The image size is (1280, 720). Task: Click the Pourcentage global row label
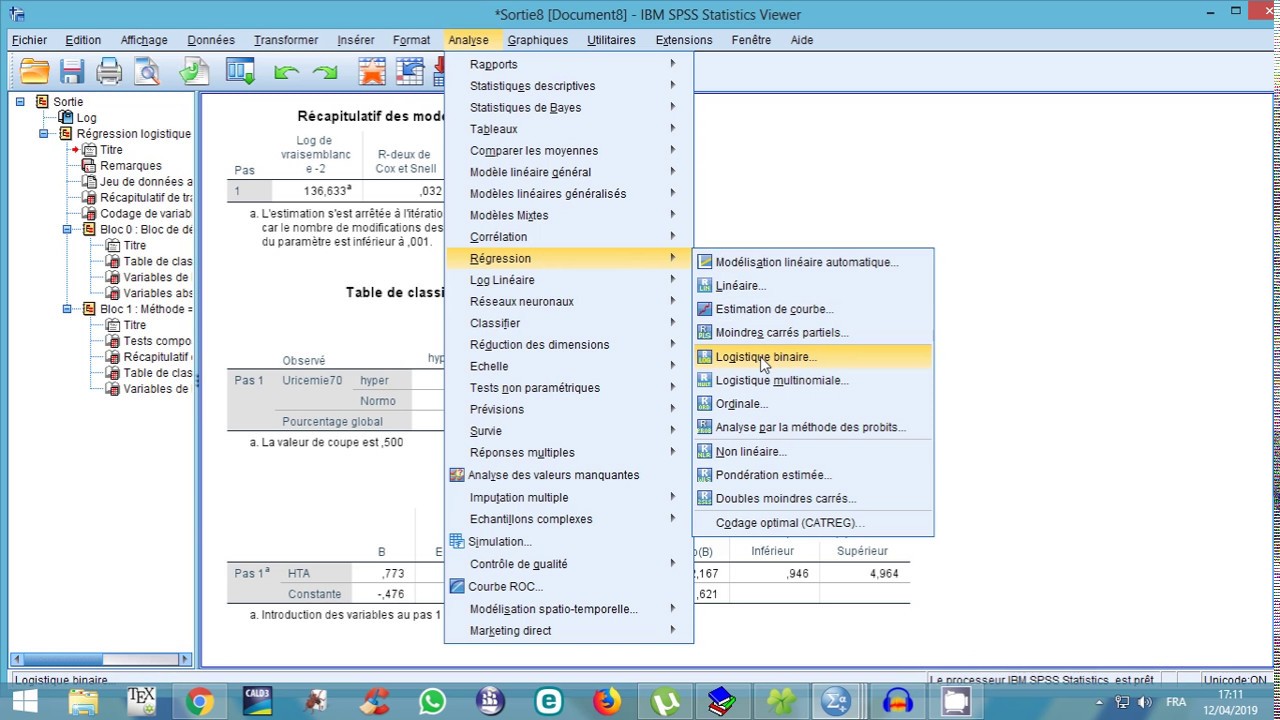(x=332, y=422)
